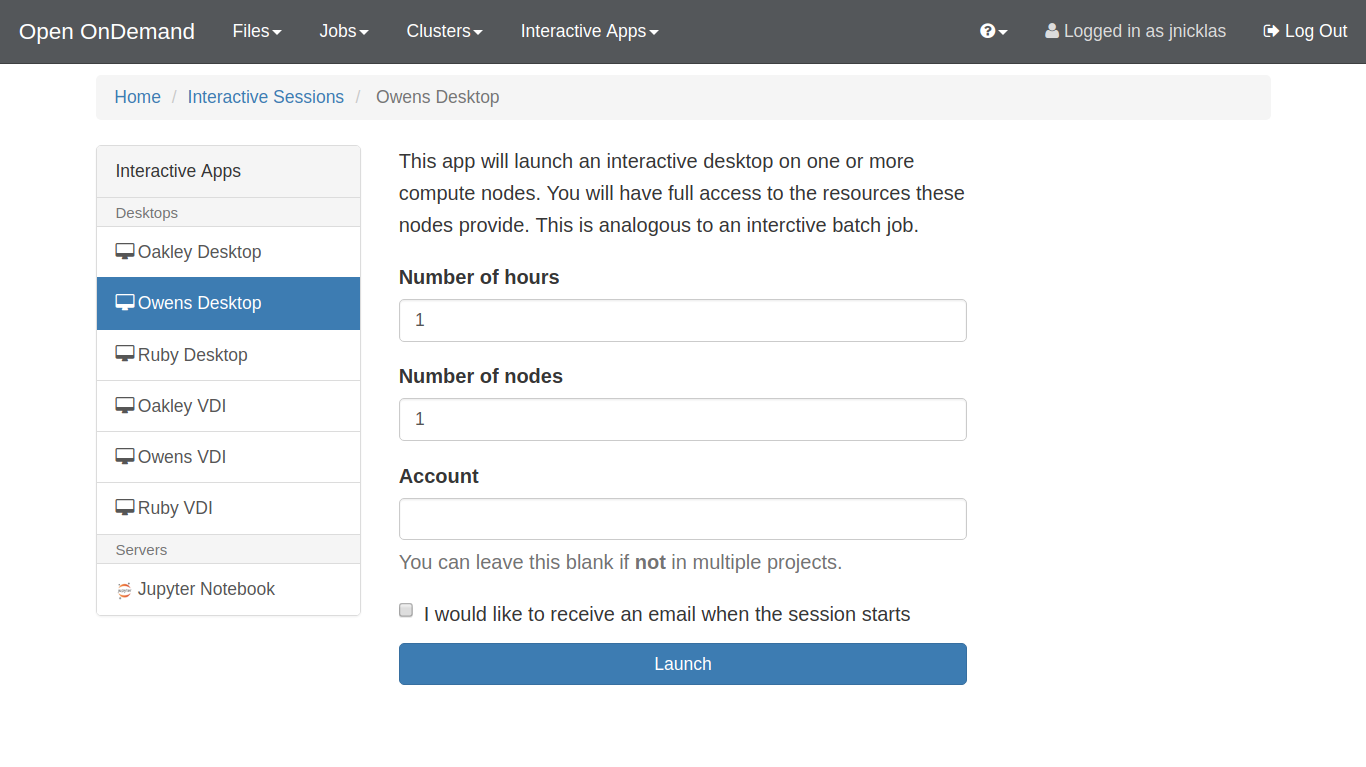
Task: Enable email notification when session starts
Action: (x=406, y=610)
